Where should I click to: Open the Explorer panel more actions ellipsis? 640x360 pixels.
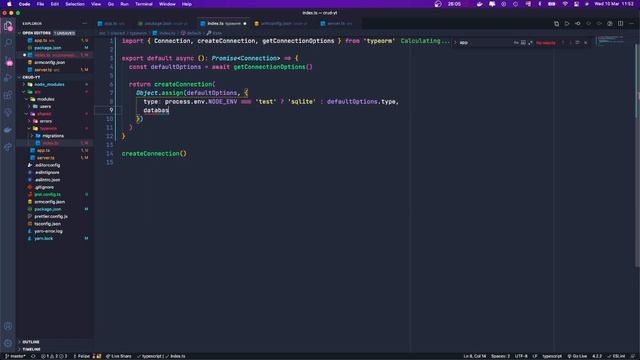pyautogui.click(x=84, y=24)
